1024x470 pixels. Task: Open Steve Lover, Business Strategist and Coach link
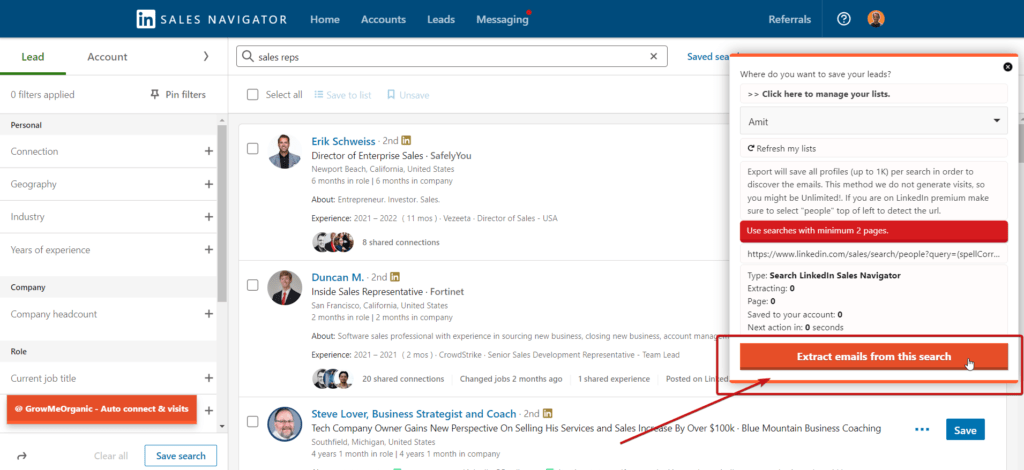pyautogui.click(x=413, y=413)
